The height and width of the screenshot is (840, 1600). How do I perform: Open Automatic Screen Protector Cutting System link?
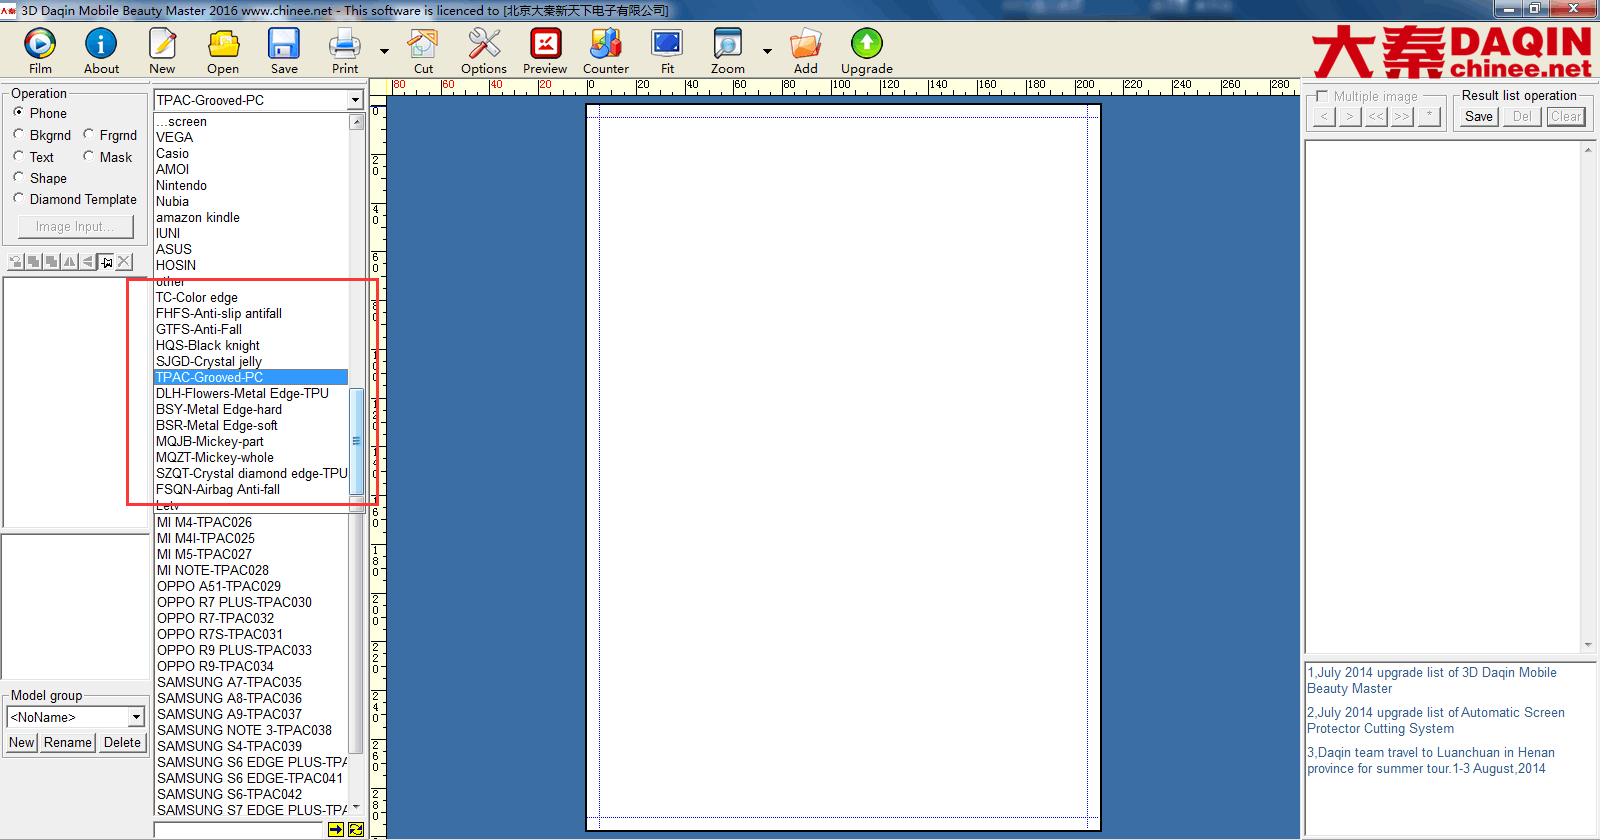click(x=1436, y=720)
